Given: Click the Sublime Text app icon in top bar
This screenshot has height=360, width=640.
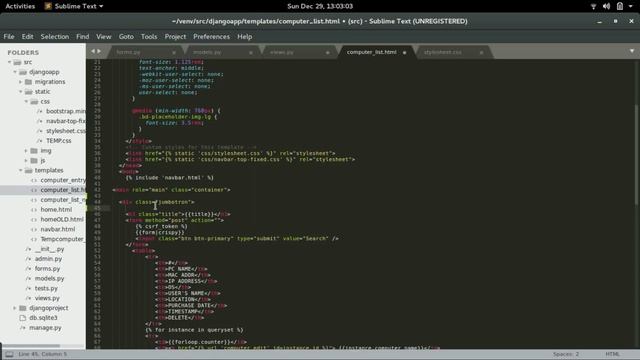Looking at the screenshot, I should coord(48,6).
